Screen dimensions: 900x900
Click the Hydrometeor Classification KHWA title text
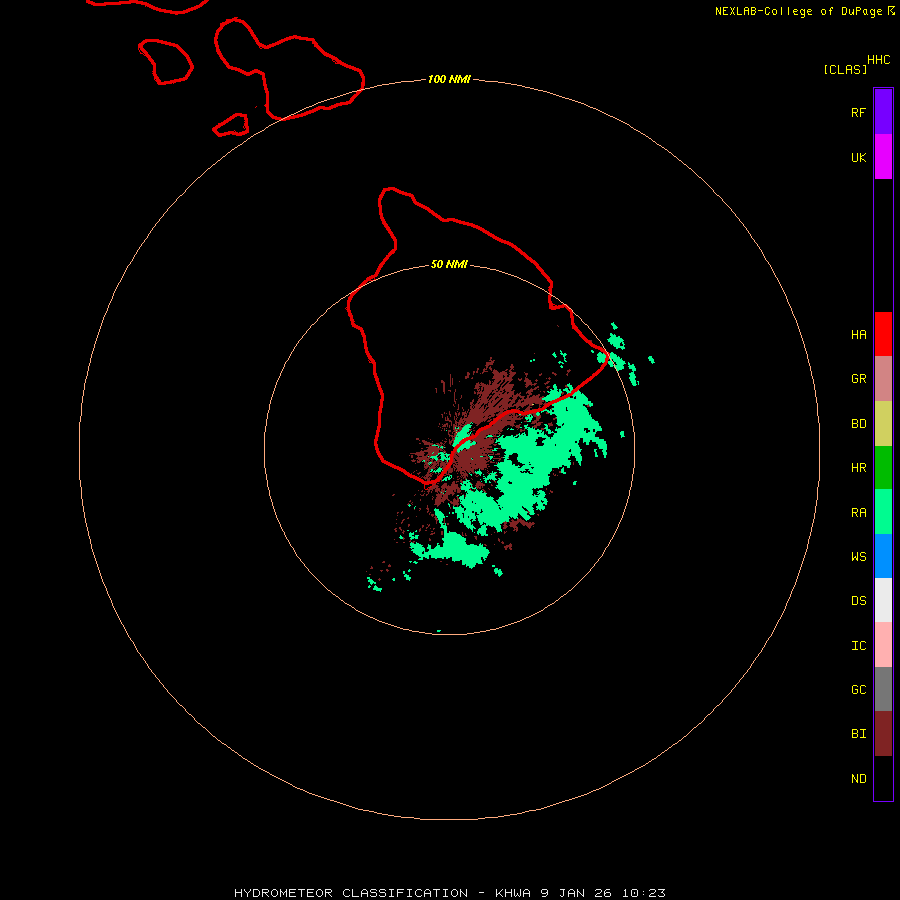(x=449, y=893)
